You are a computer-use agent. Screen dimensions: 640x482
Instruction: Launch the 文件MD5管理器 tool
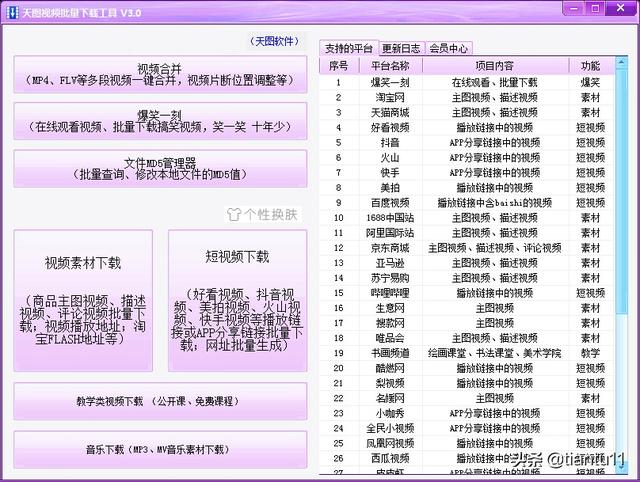coord(160,169)
